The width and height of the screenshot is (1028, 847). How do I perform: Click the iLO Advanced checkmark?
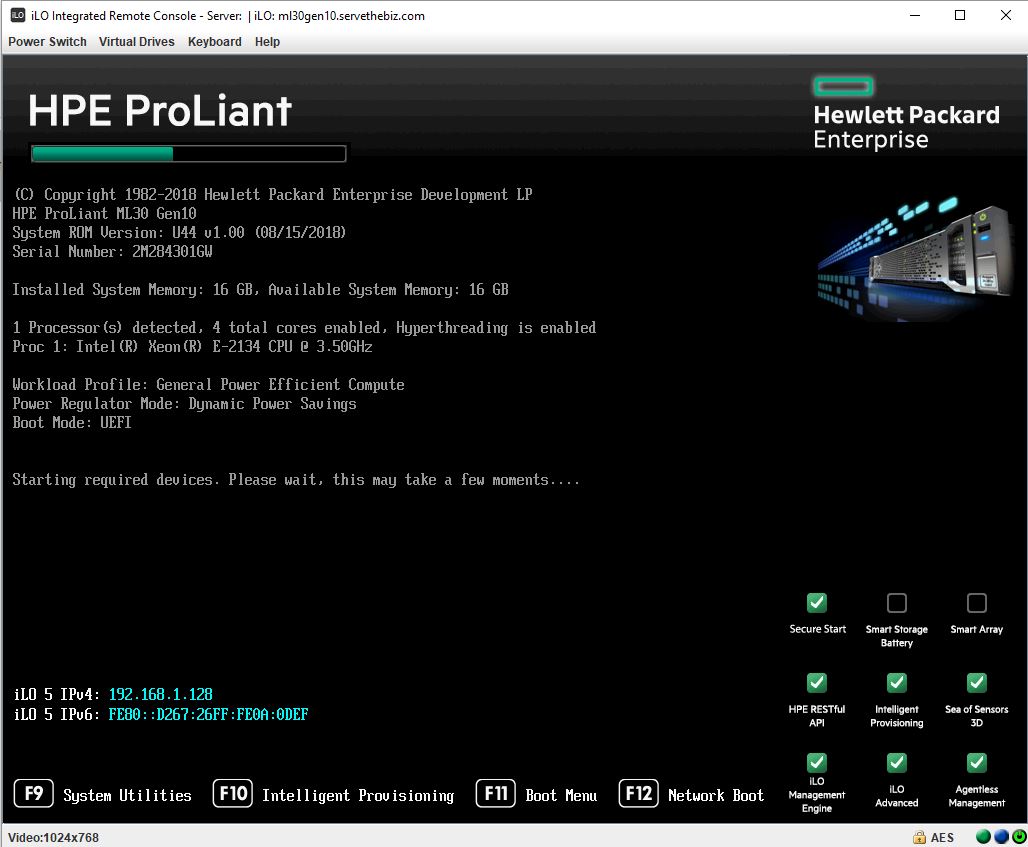pos(897,762)
